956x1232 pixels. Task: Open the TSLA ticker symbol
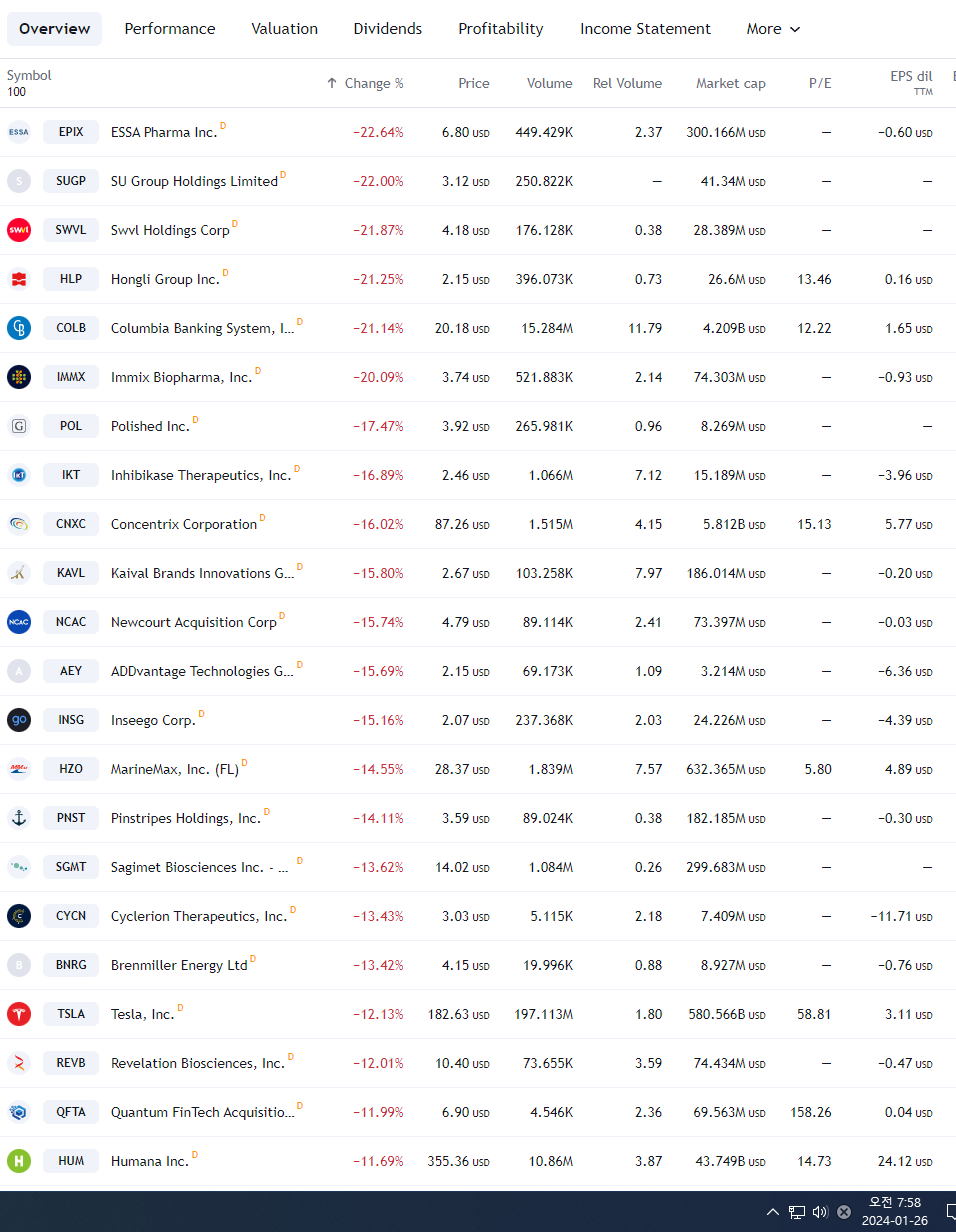point(71,1014)
